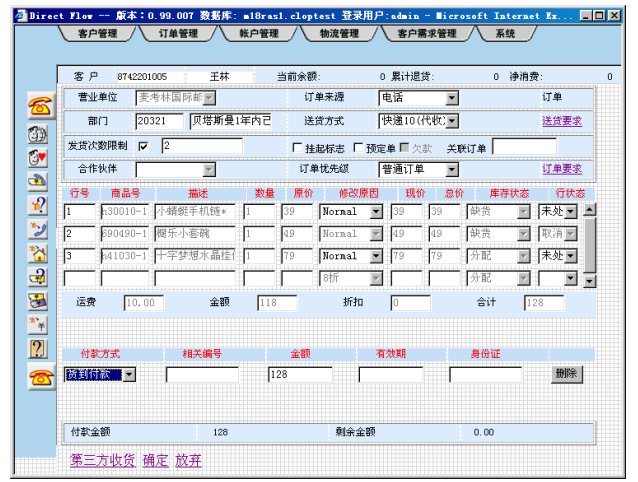Enable the 挂起标志 checkbox
Screen dimensions: 638x482
296,147
